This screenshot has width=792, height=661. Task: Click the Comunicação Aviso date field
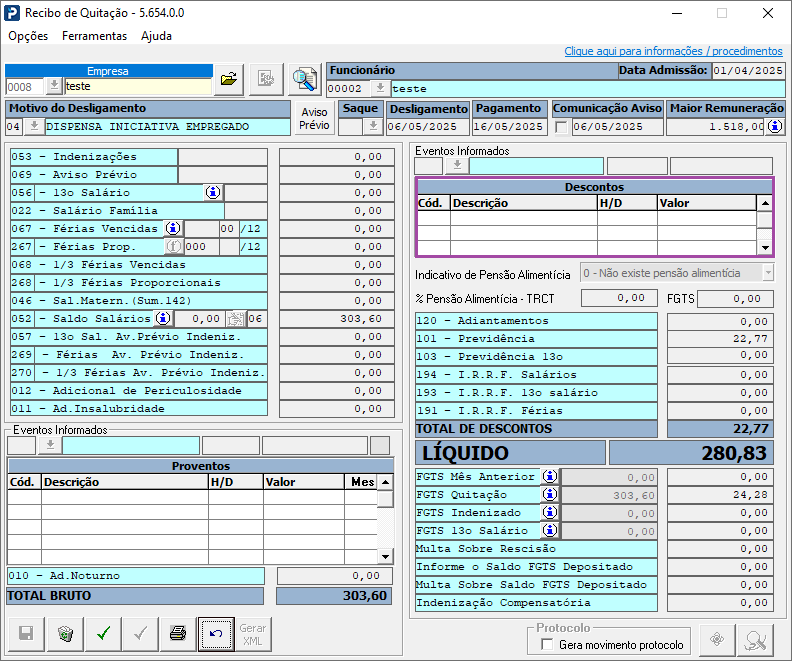(x=617, y=127)
